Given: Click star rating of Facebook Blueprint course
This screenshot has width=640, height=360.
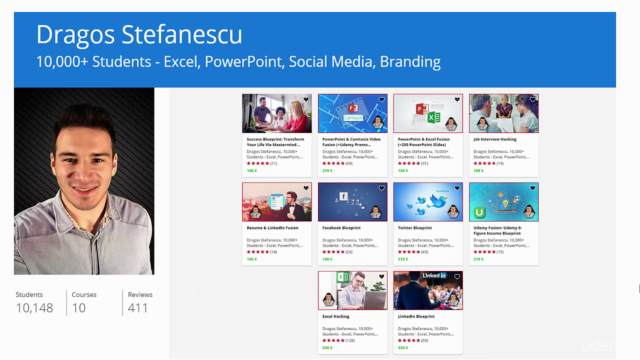Looking at the screenshot, I should click(333, 252).
